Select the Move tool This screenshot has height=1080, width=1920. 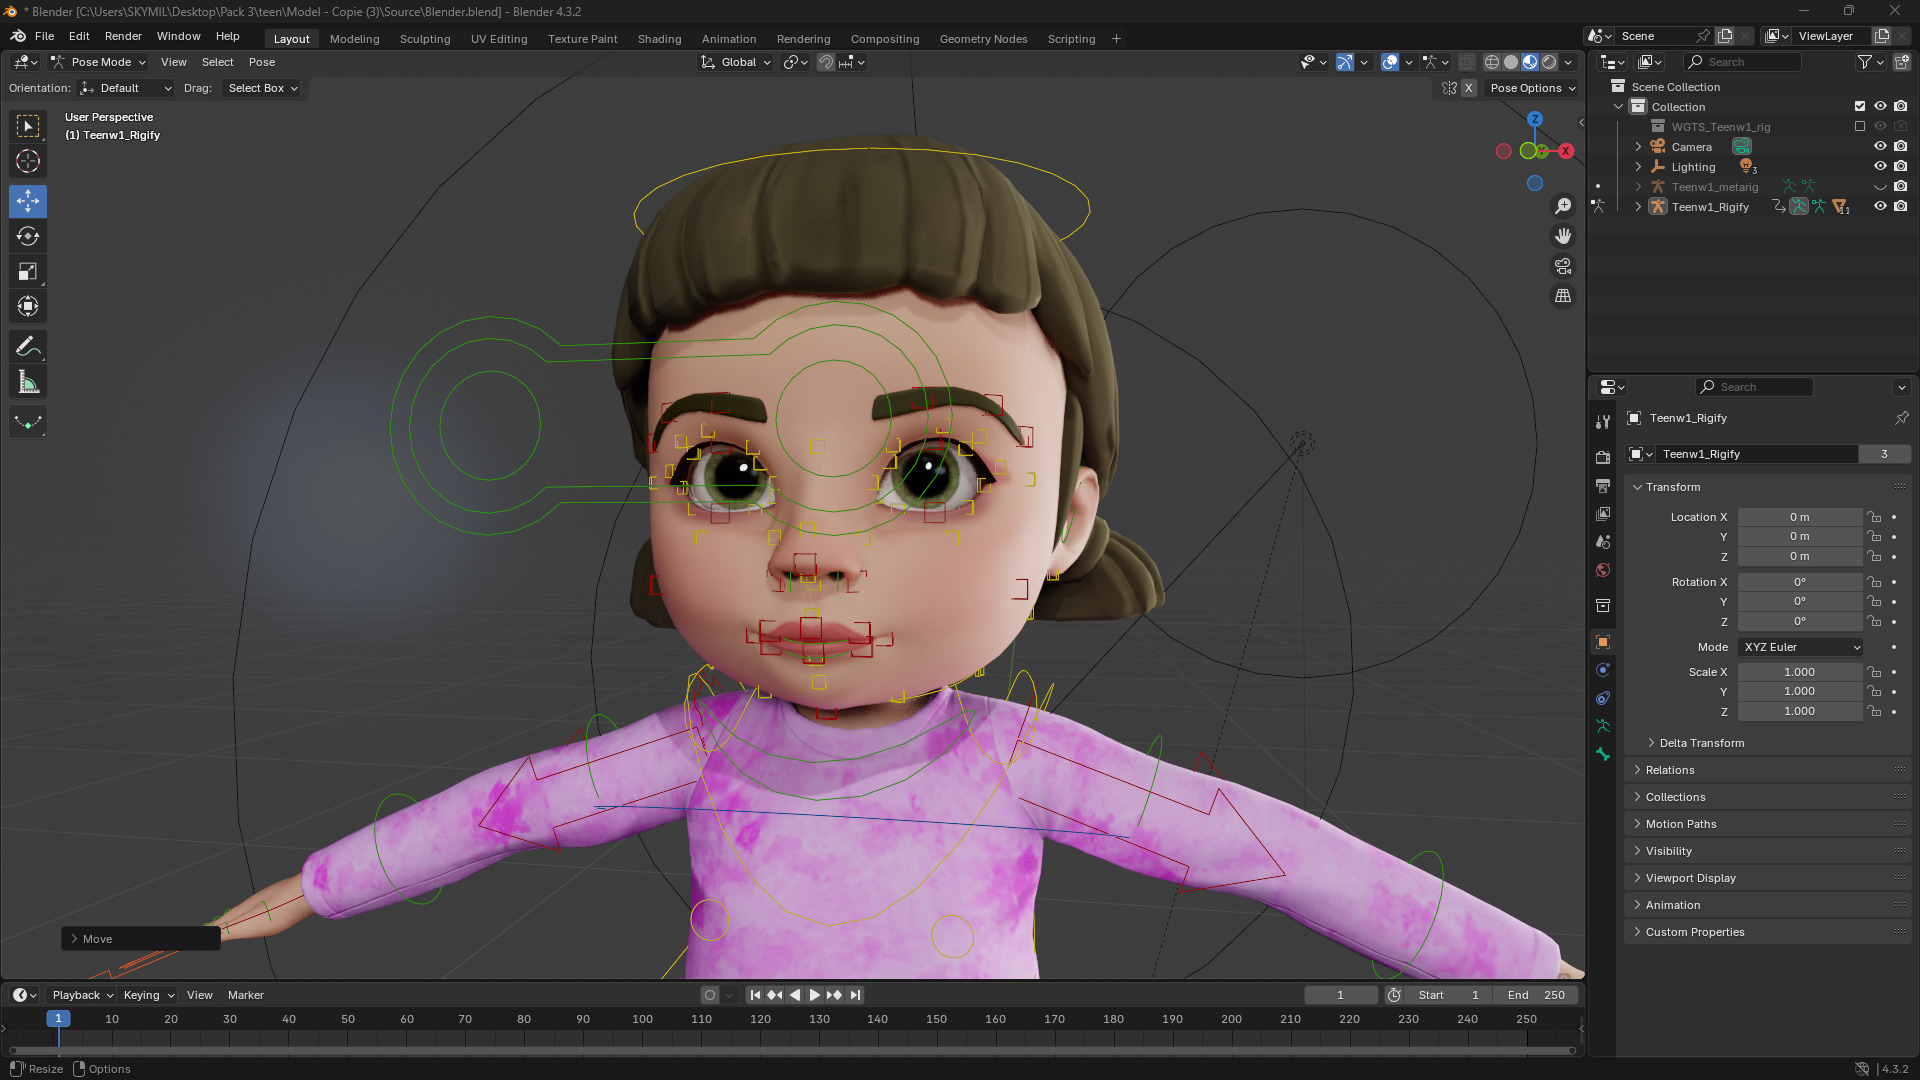[28, 201]
